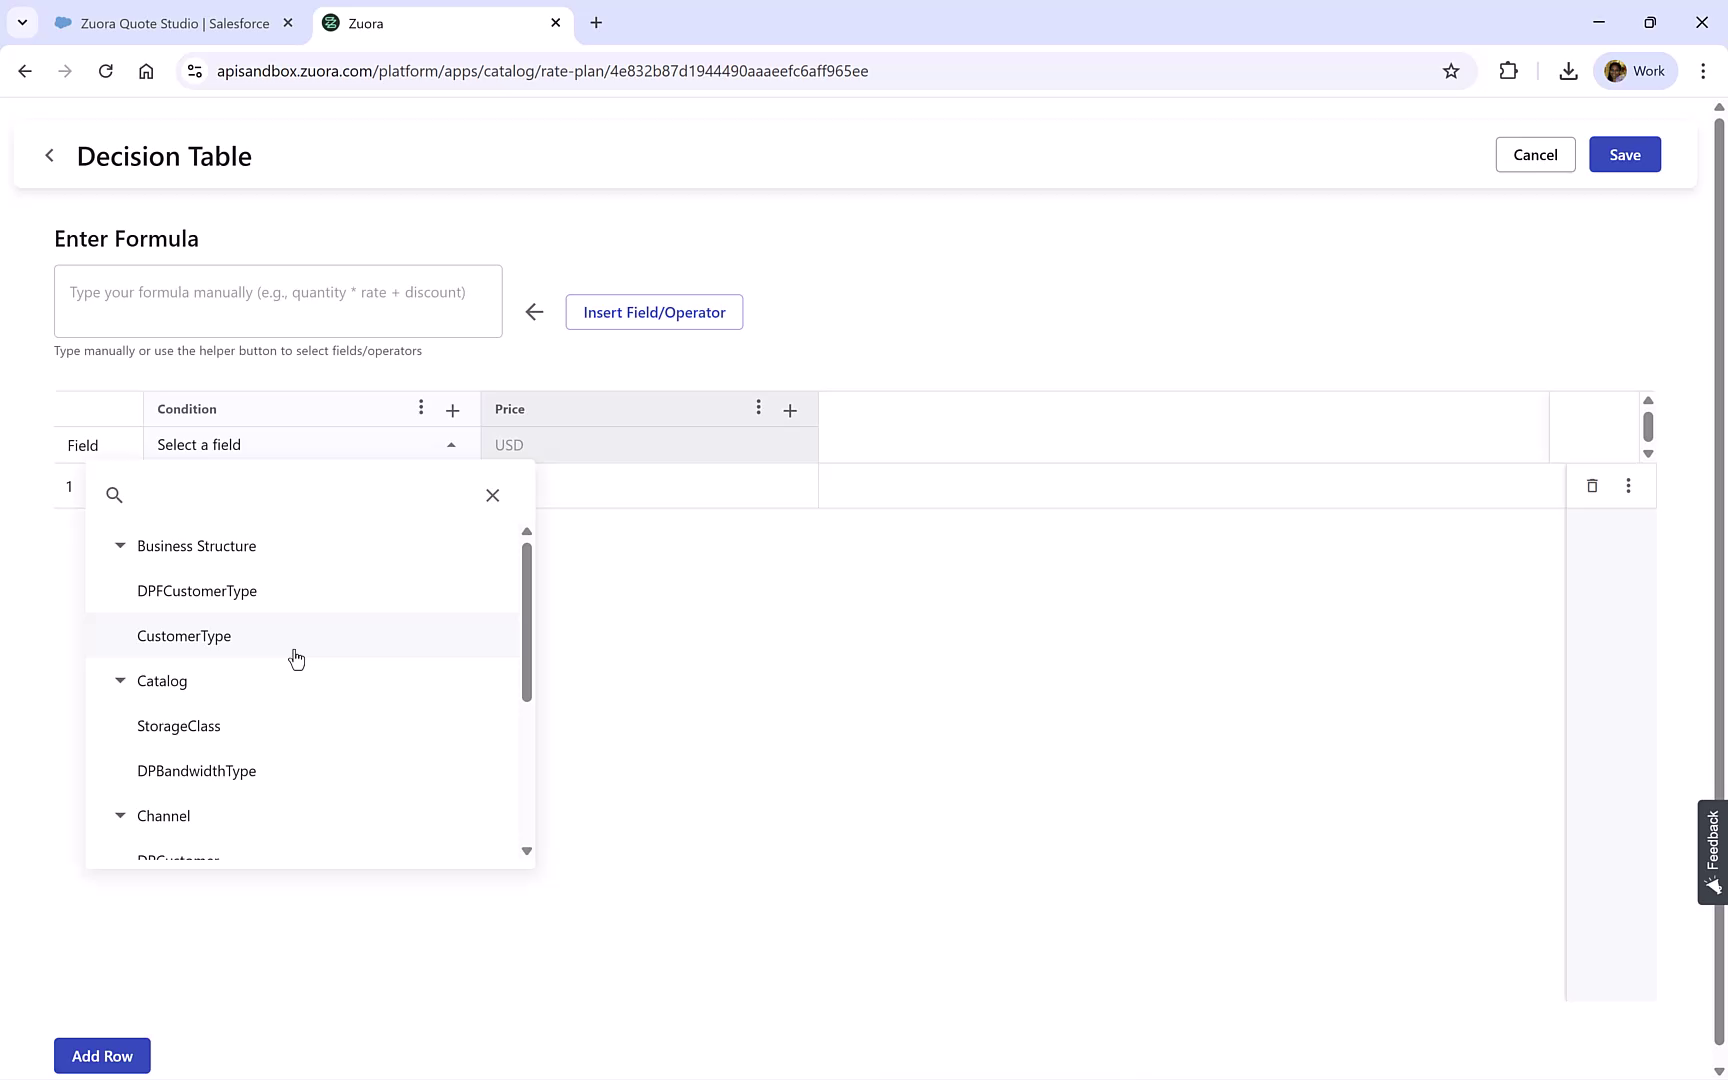Collapse the Business Structure group
The width and height of the screenshot is (1728, 1080).
point(120,545)
